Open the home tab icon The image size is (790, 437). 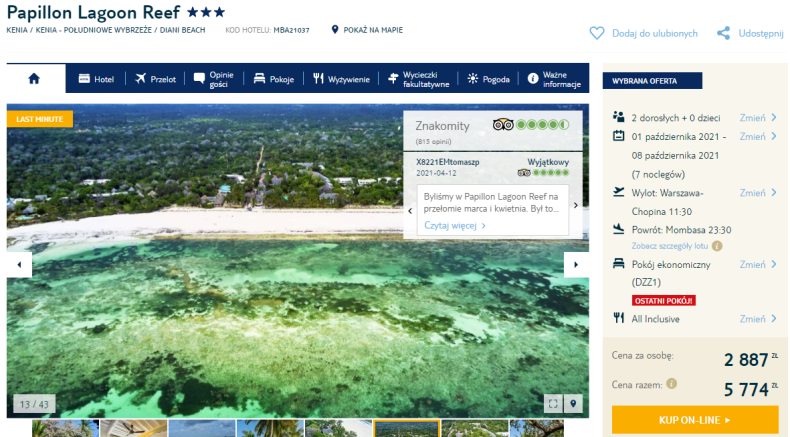tap(34, 79)
